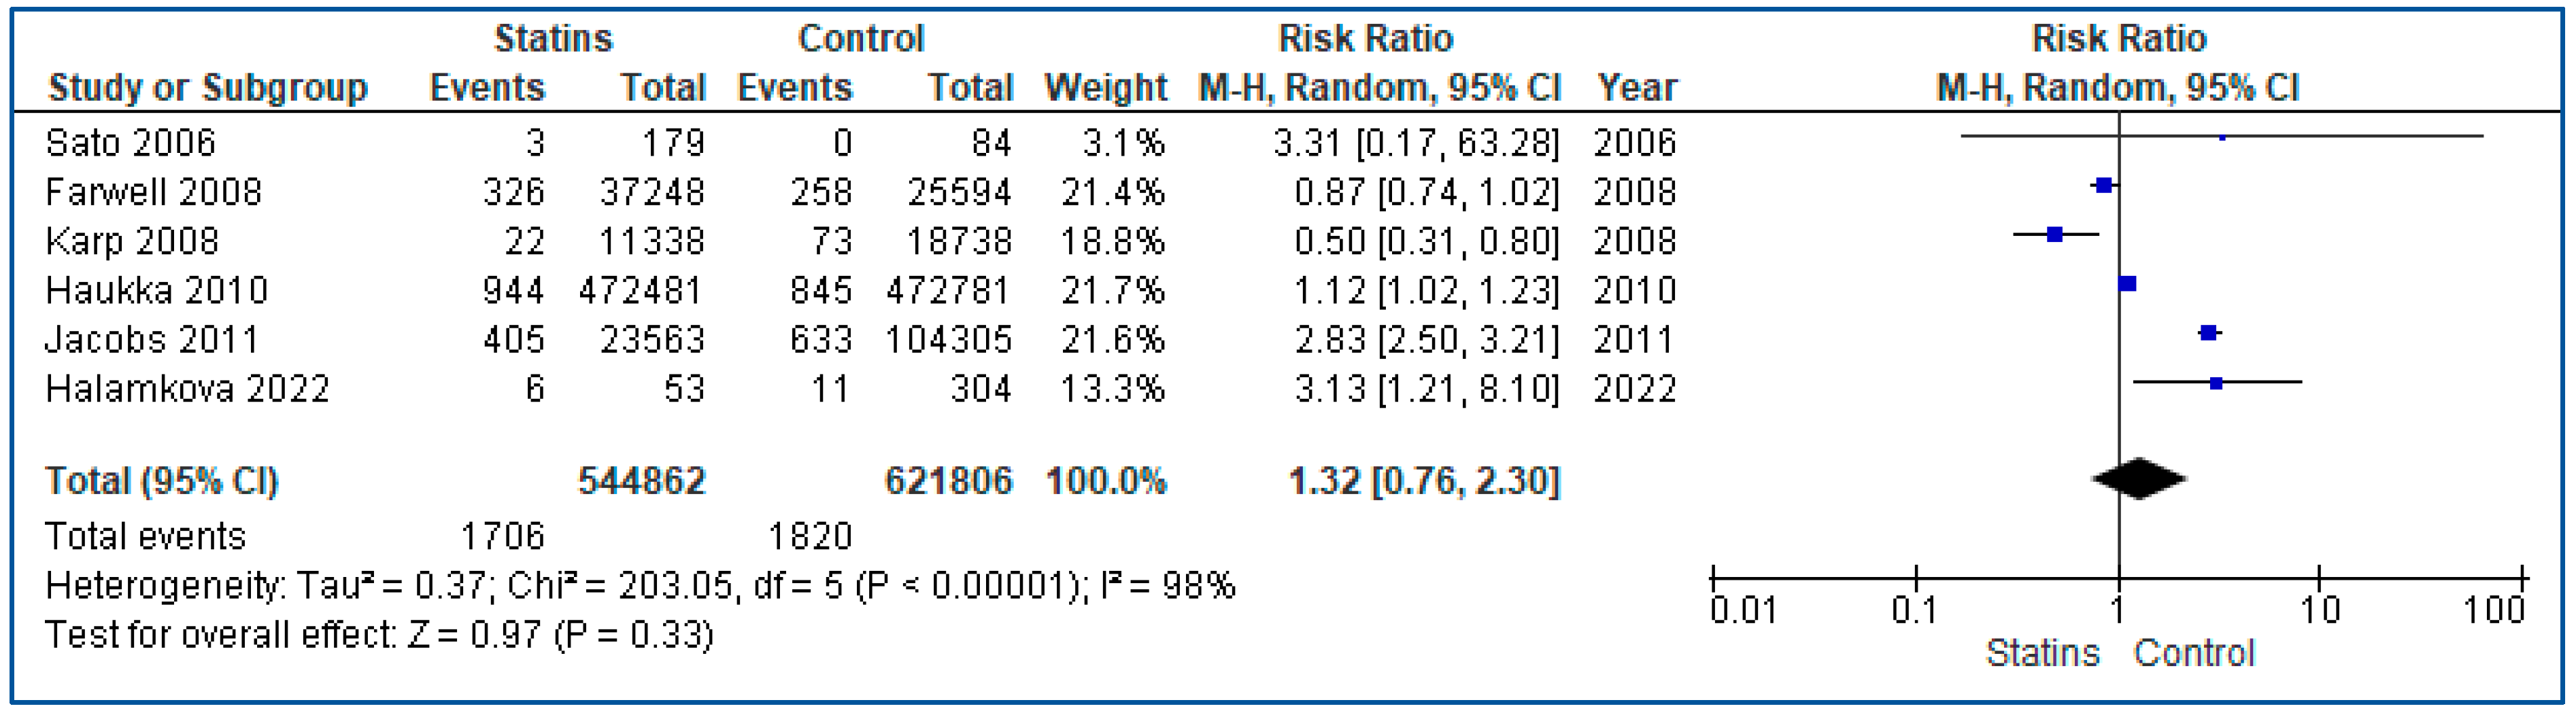
Task: Click the Heterogeneity statistics line
Action: point(640,586)
